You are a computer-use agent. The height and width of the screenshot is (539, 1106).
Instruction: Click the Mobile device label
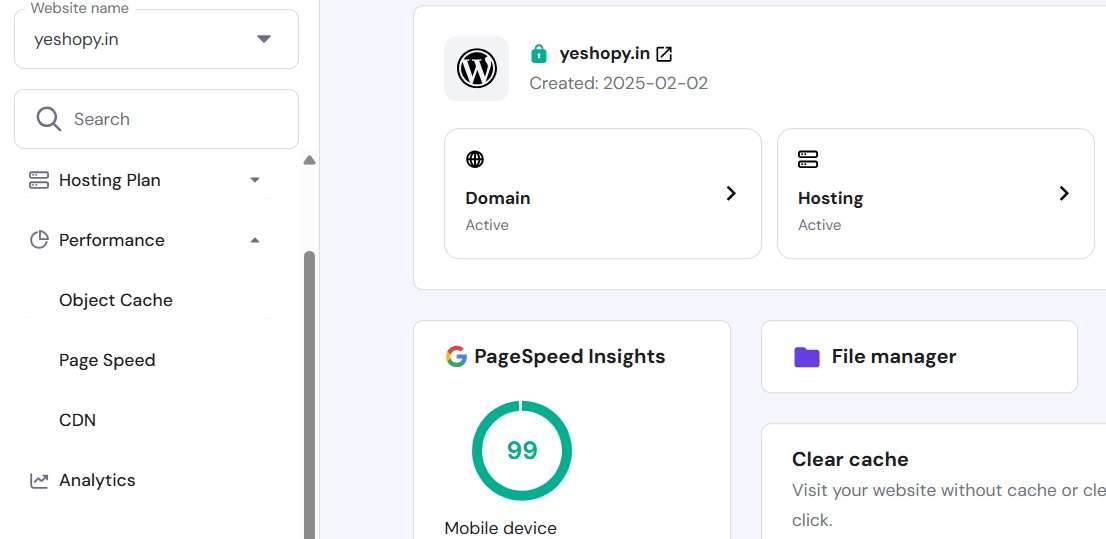tap(501, 528)
